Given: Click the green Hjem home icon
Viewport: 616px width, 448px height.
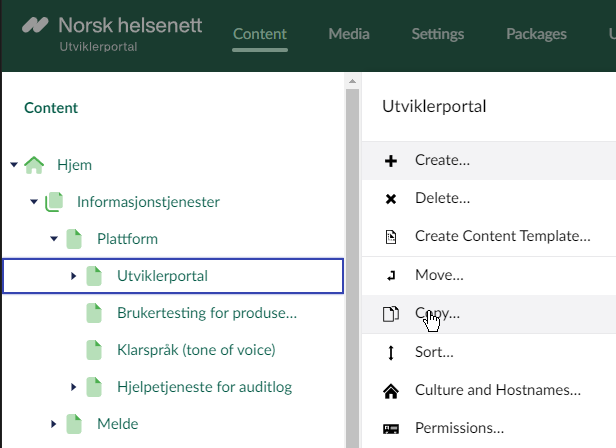Looking at the screenshot, I should pos(34,165).
